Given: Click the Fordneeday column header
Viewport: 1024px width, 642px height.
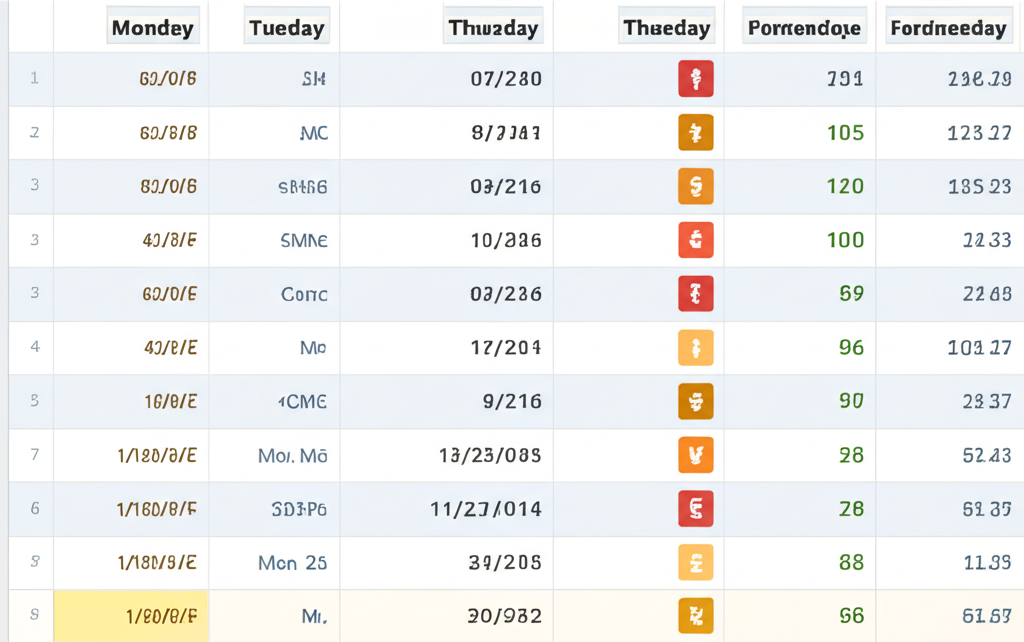Looking at the screenshot, I should [947, 28].
